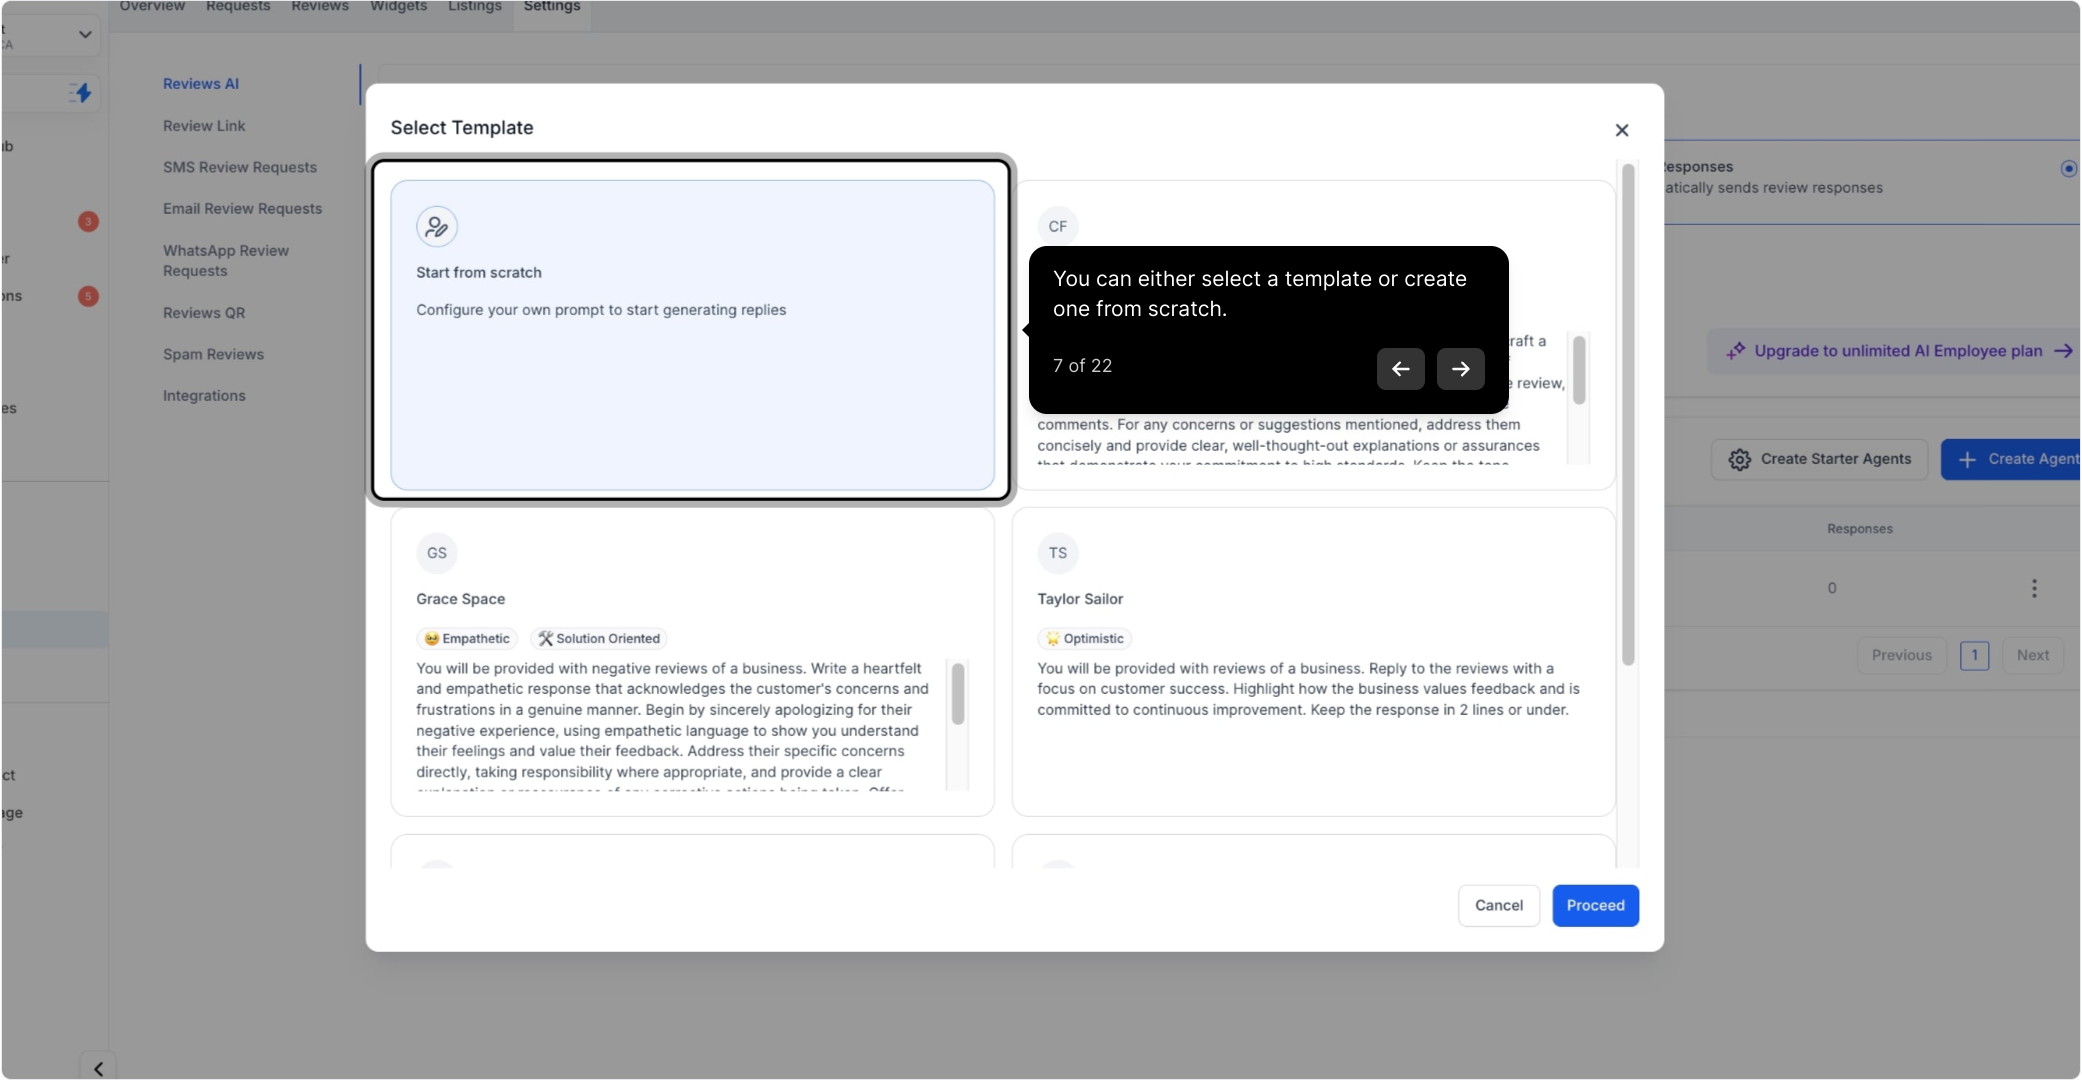Click the CF template description scrollbar
The width and height of the screenshot is (2082, 1080).
pos(1579,370)
